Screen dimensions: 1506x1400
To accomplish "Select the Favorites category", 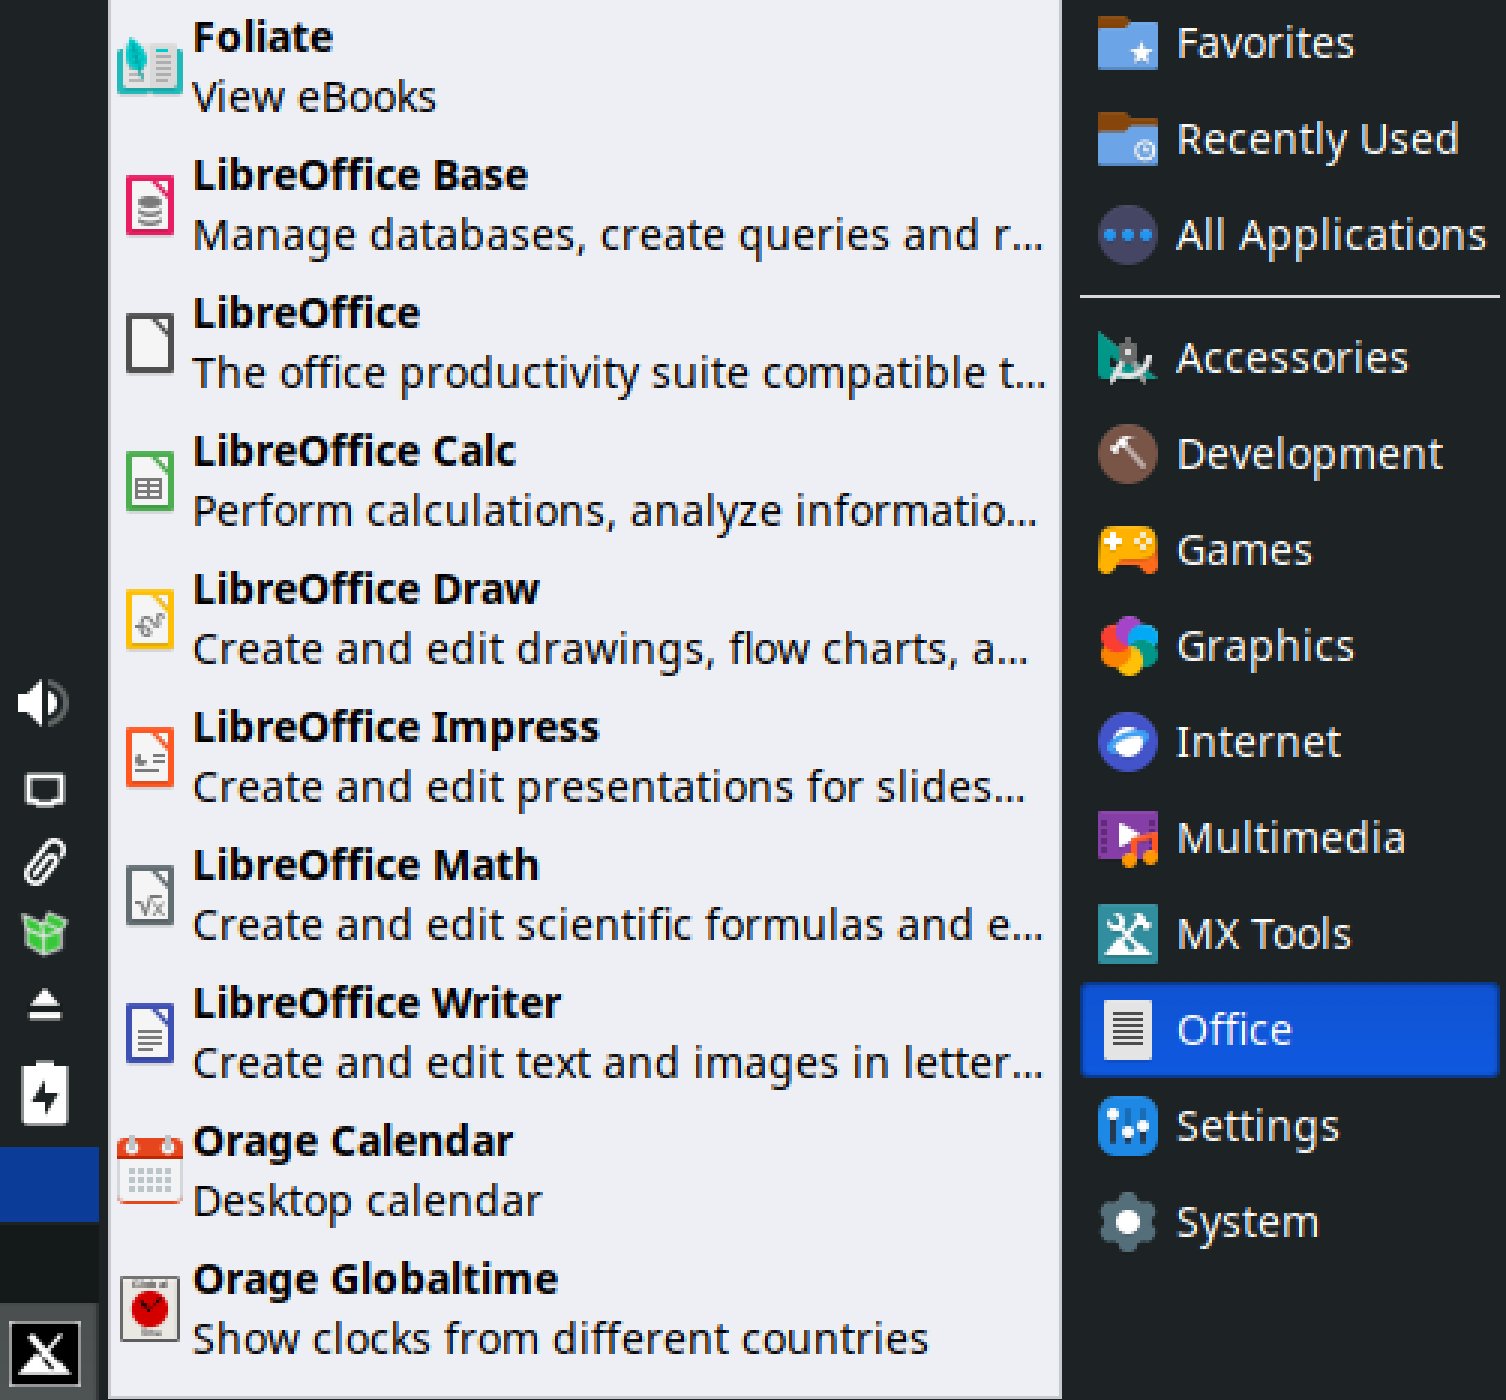I will pyautogui.click(x=1289, y=43).
